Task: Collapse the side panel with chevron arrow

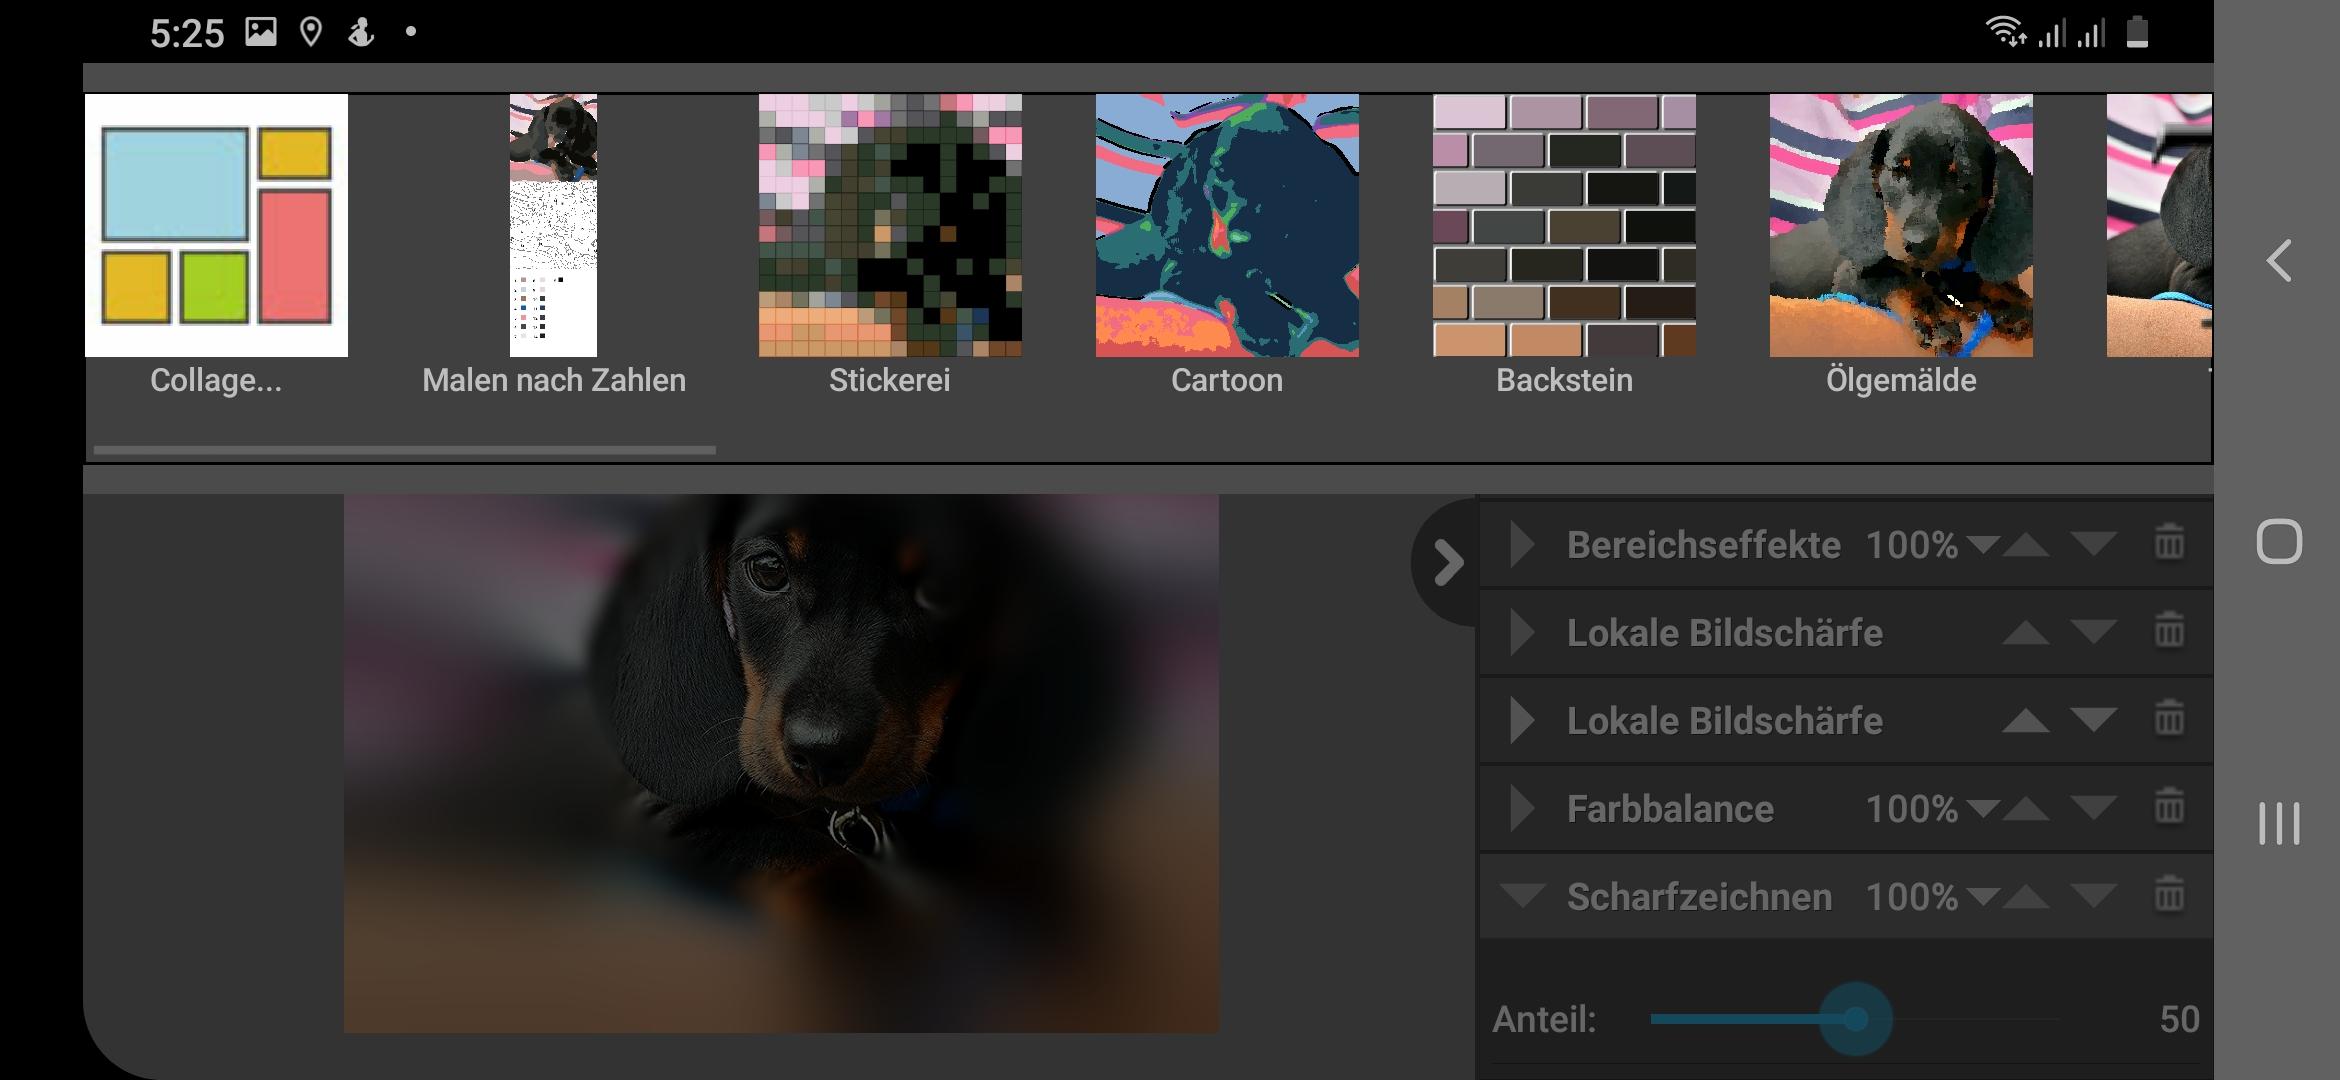Action: (x=1447, y=562)
